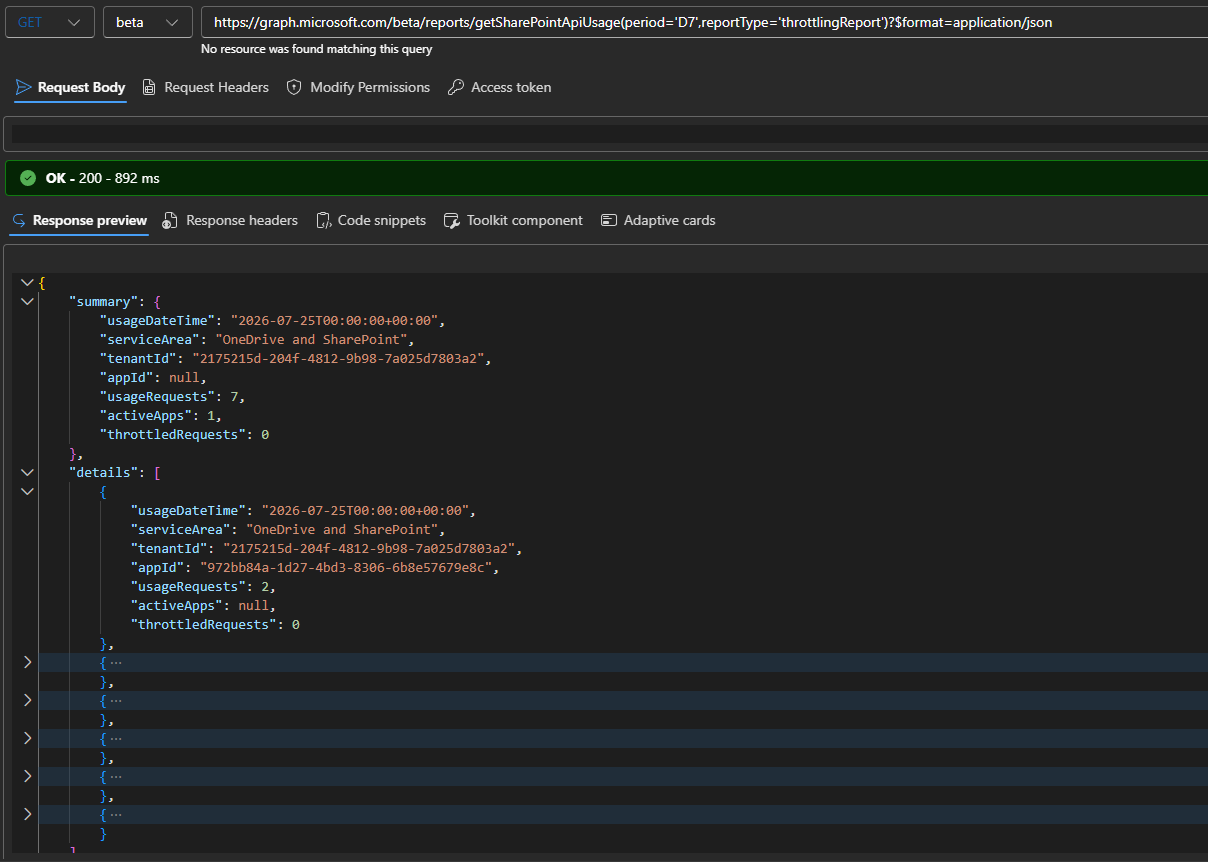Click the green OK status checkmark icon
Screen dimensions: 1208x862
tap(28, 178)
